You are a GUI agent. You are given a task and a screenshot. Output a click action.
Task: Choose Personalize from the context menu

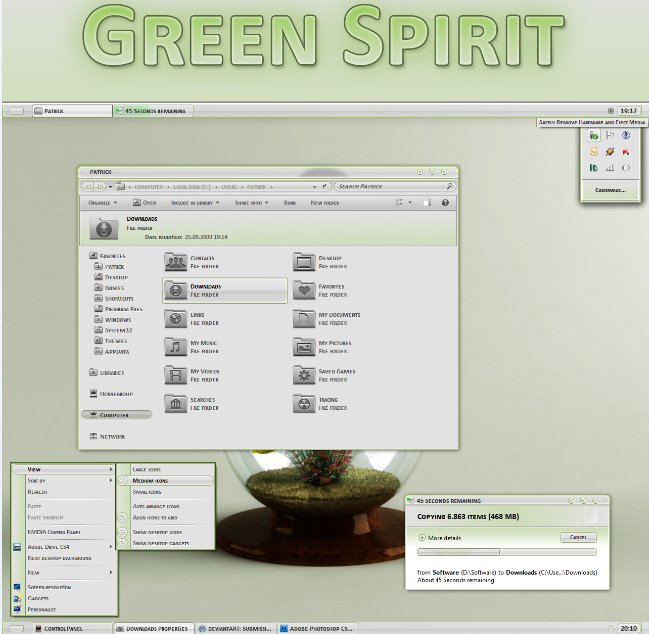tap(64, 609)
